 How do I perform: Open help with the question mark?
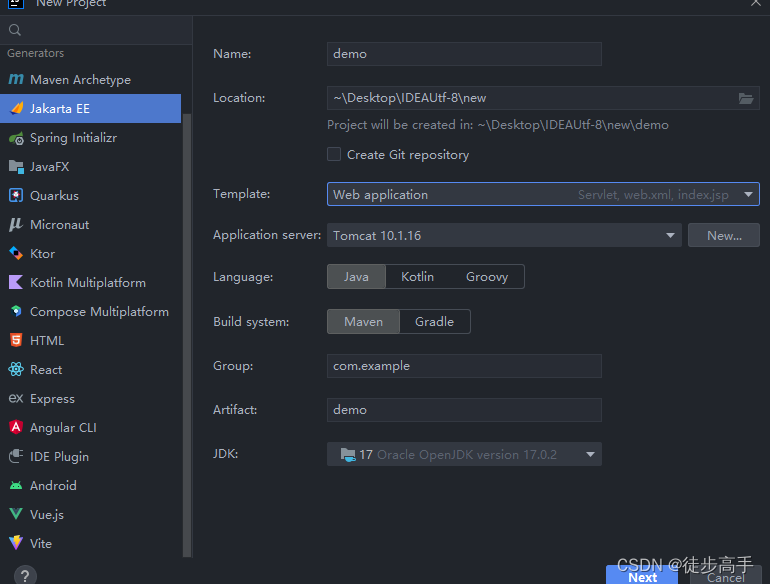(x=25, y=575)
